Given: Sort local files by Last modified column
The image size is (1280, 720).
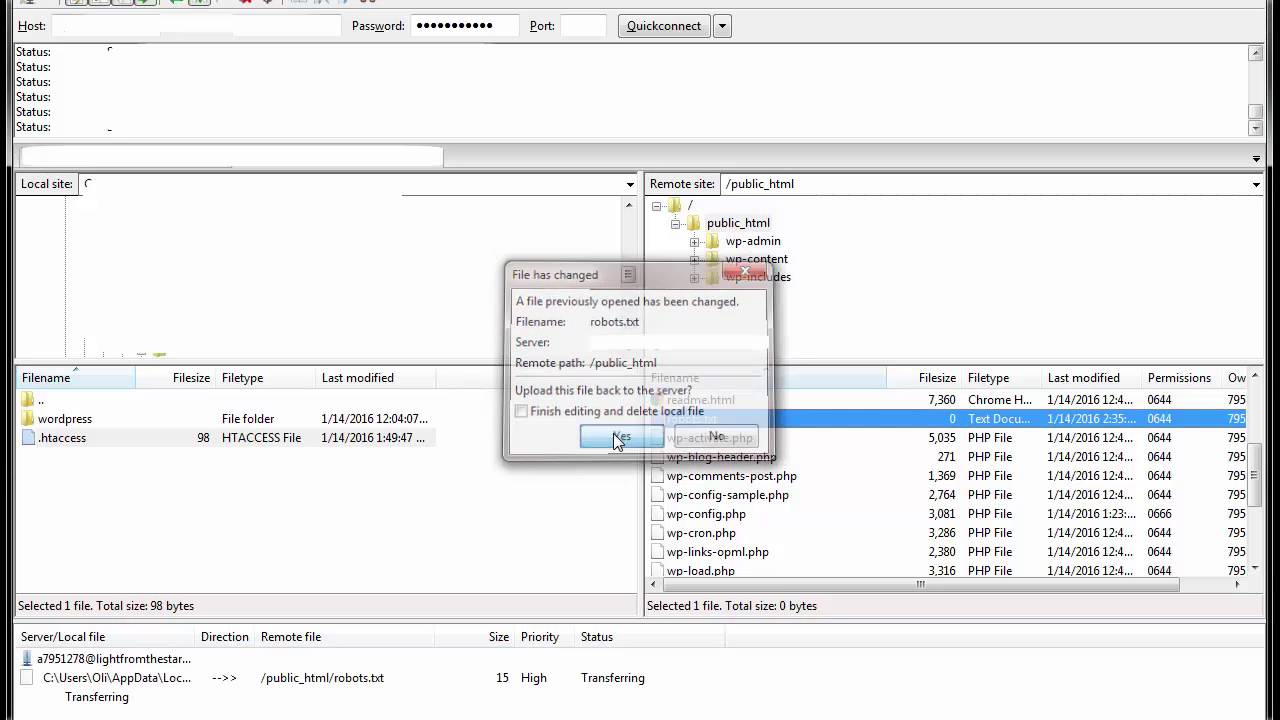Looking at the screenshot, I should coord(376,378).
